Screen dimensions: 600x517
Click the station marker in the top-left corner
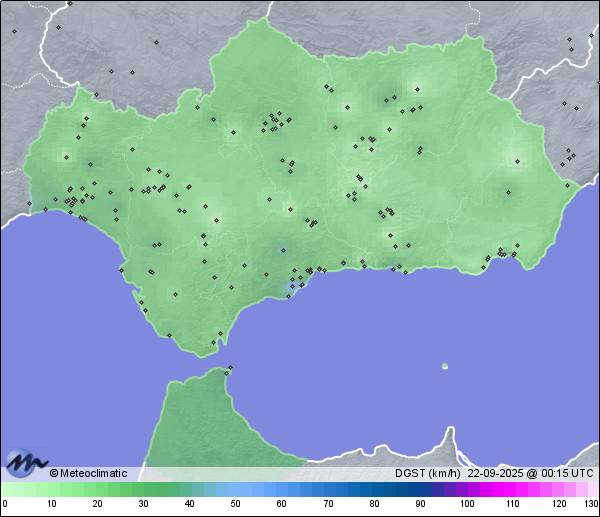(x=15, y=31)
